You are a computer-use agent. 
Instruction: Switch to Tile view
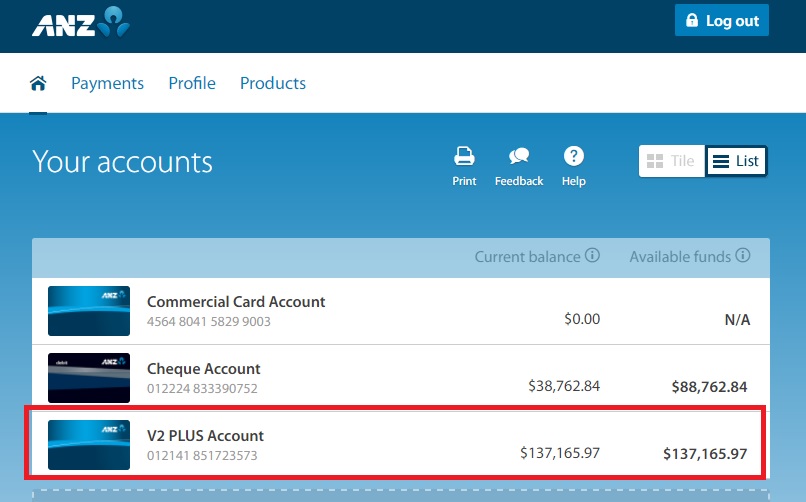[671, 161]
